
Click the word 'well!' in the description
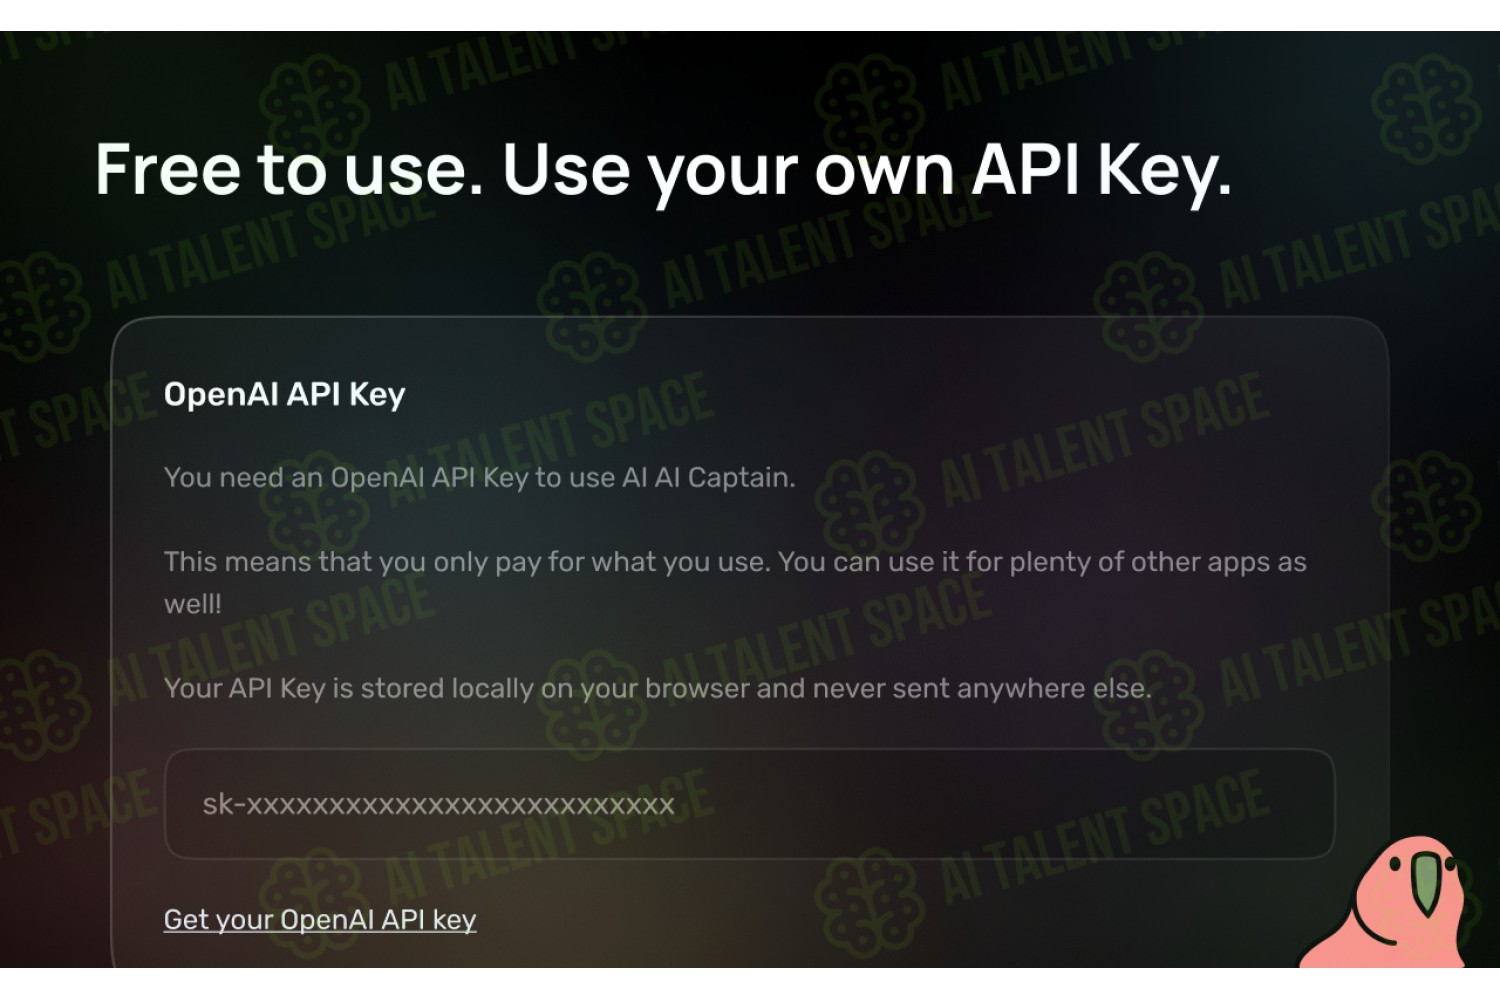(193, 604)
